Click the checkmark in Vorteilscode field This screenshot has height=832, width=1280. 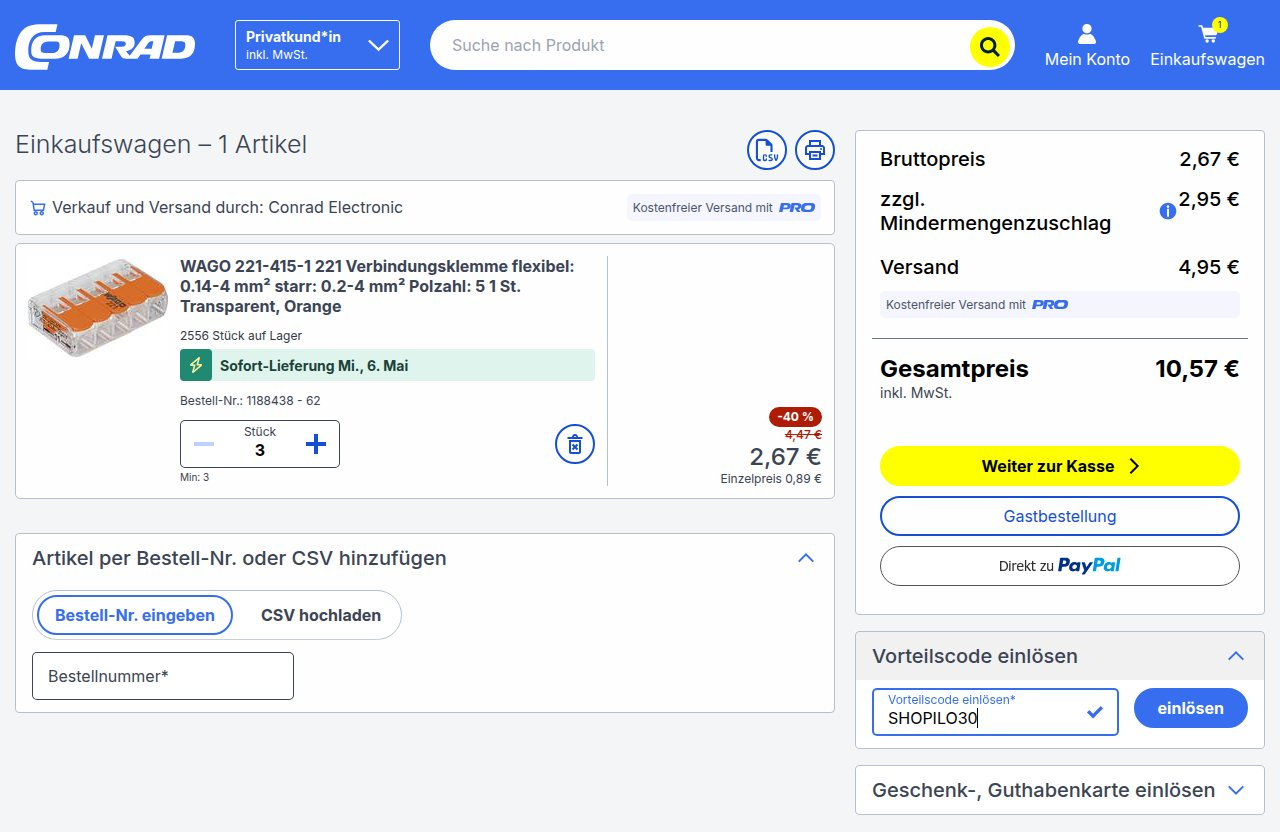coord(1095,712)
